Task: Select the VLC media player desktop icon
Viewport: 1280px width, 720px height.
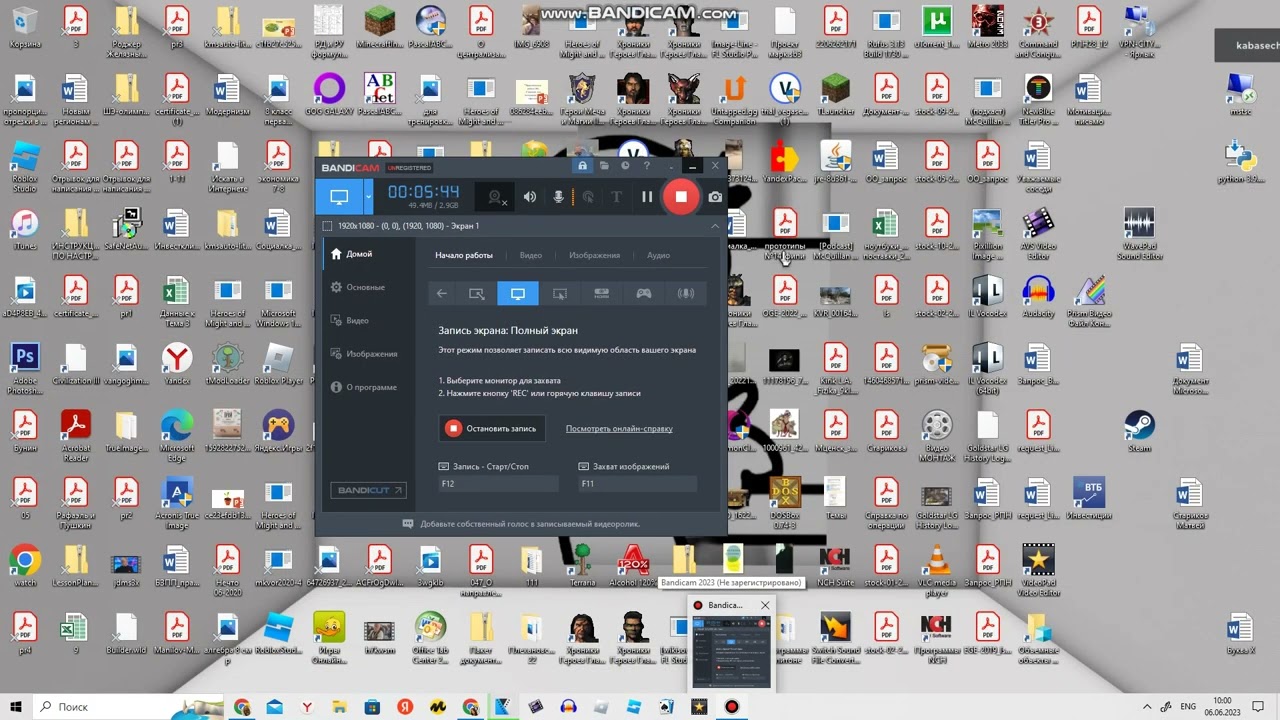Action: tap(937, 571)
